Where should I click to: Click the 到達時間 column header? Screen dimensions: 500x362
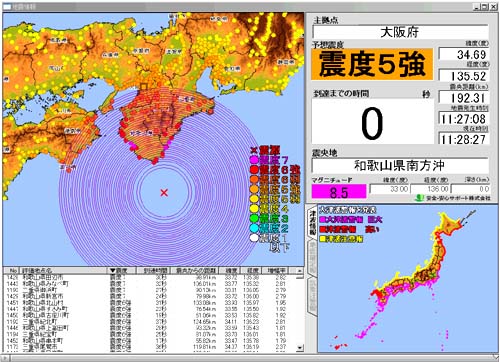153,270
